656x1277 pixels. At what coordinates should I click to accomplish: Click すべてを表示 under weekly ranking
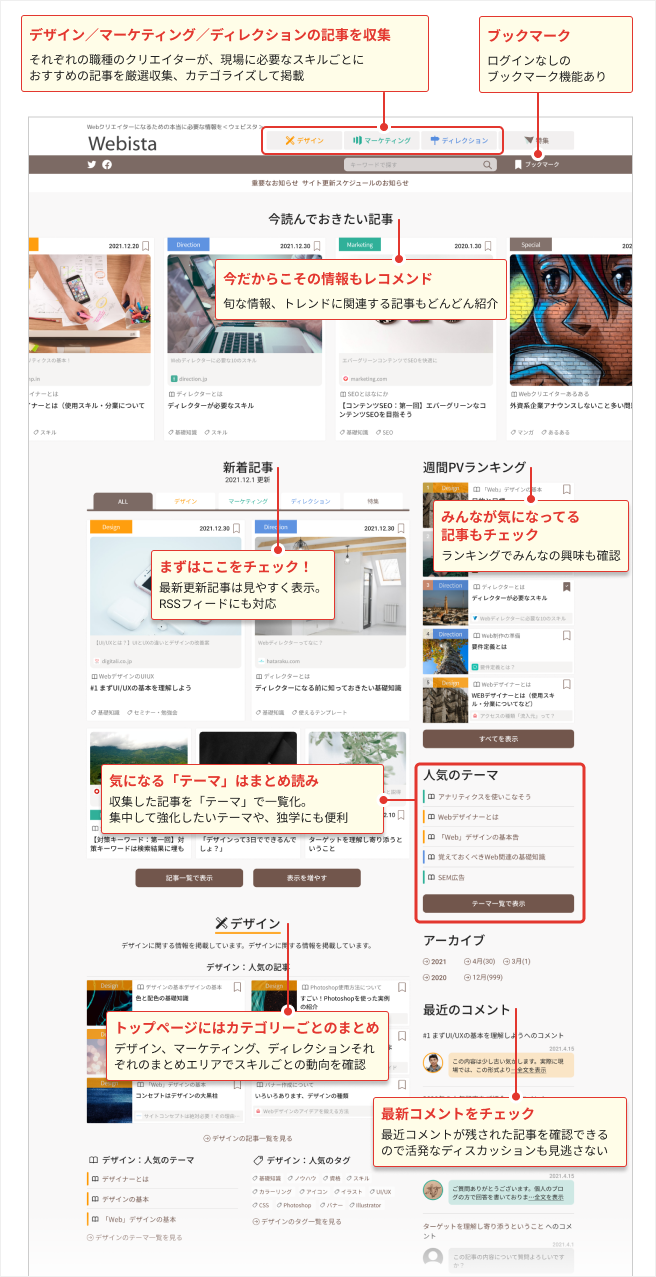(498, 738)
